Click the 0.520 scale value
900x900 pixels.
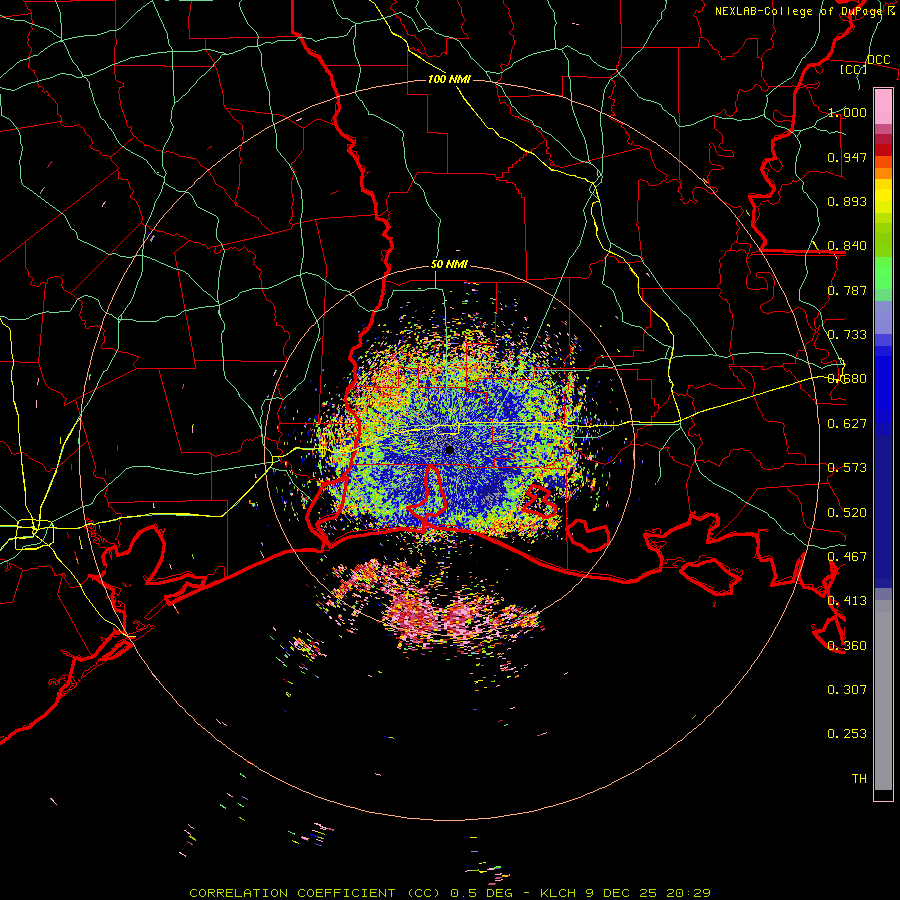coord(847,513)
